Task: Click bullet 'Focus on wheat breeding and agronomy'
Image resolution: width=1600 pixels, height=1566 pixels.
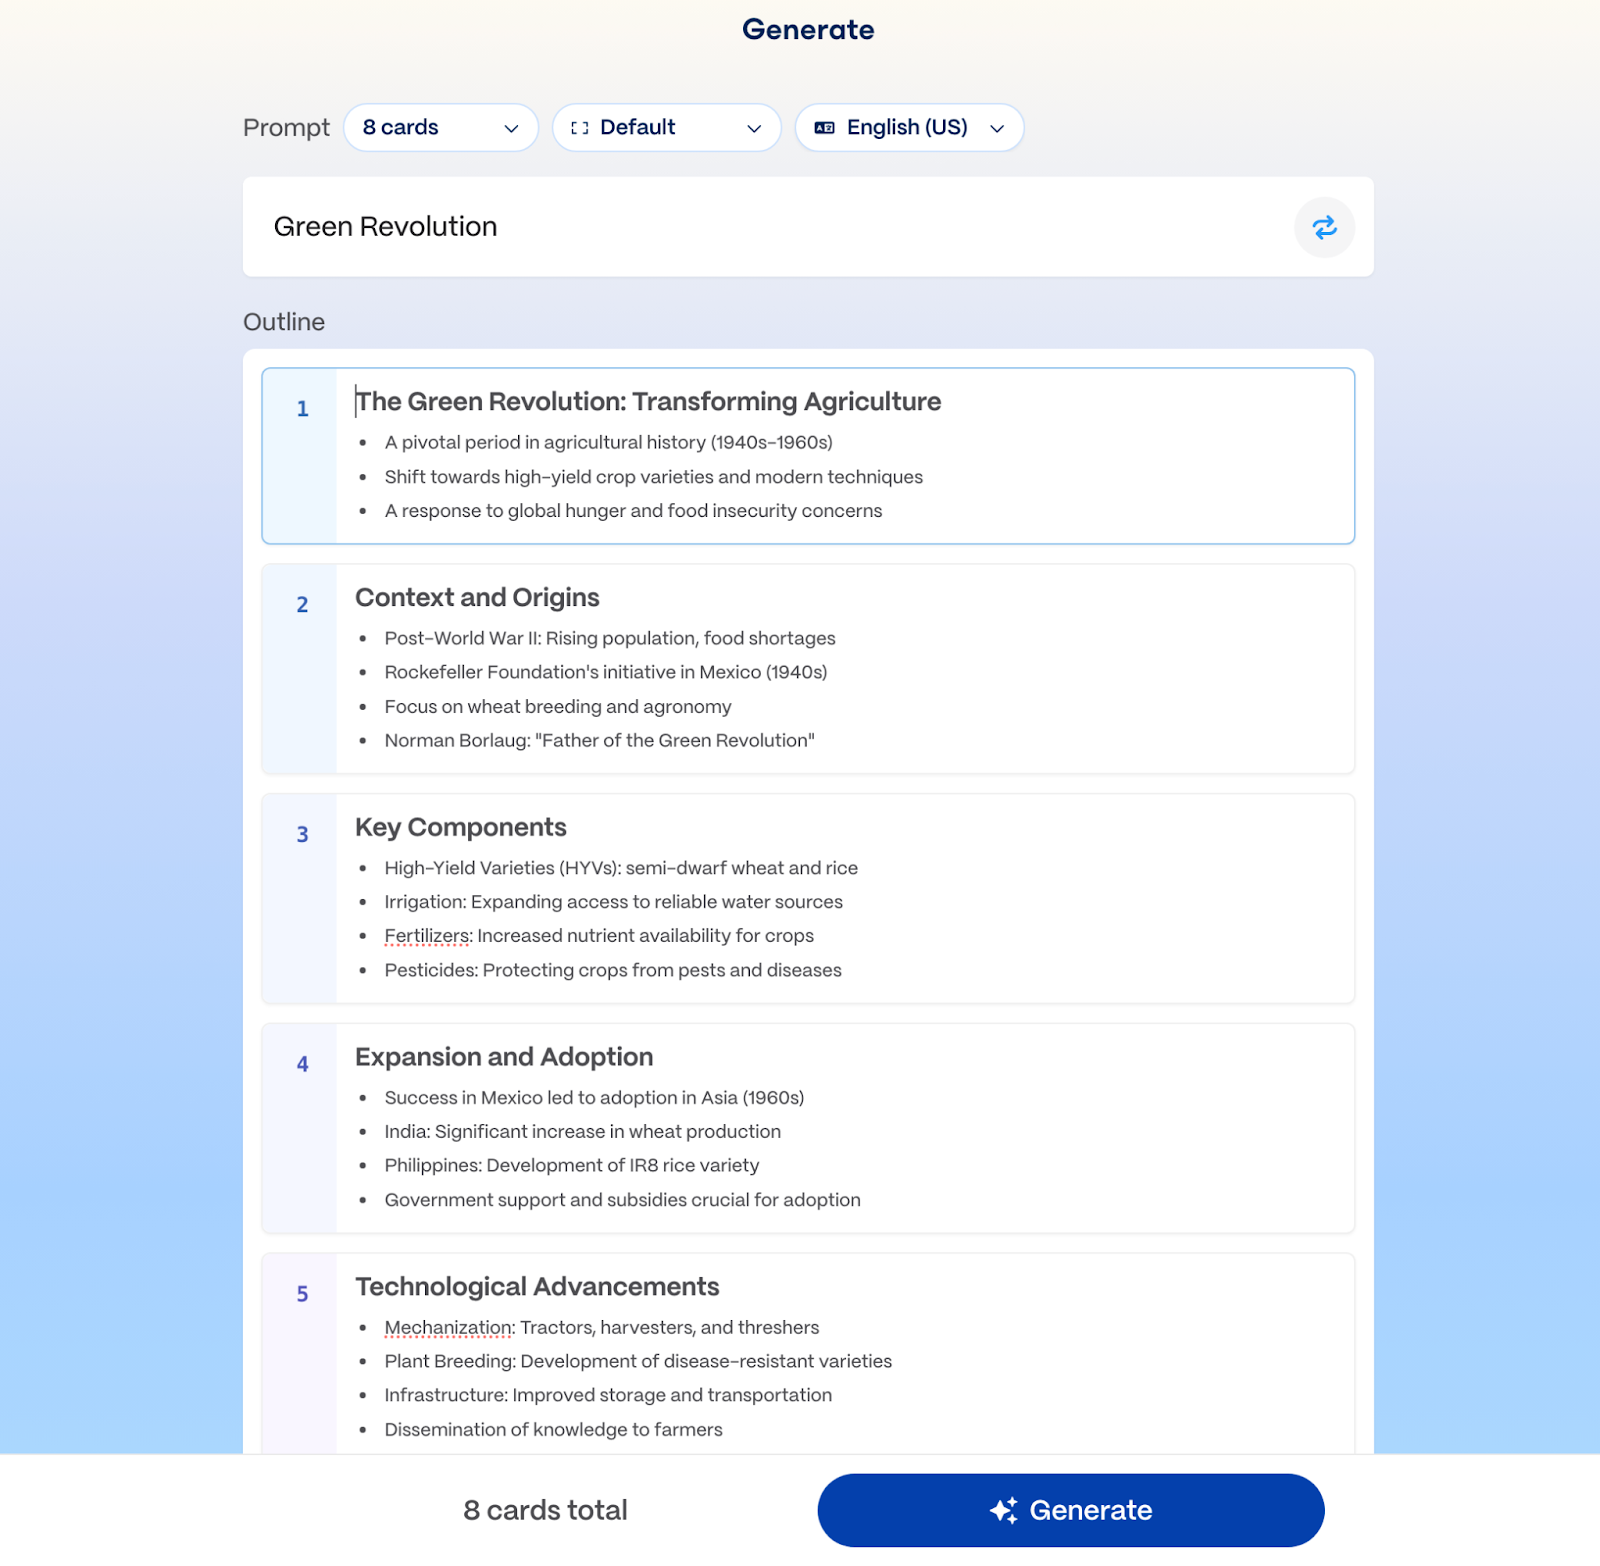Action: coord(558,707)
